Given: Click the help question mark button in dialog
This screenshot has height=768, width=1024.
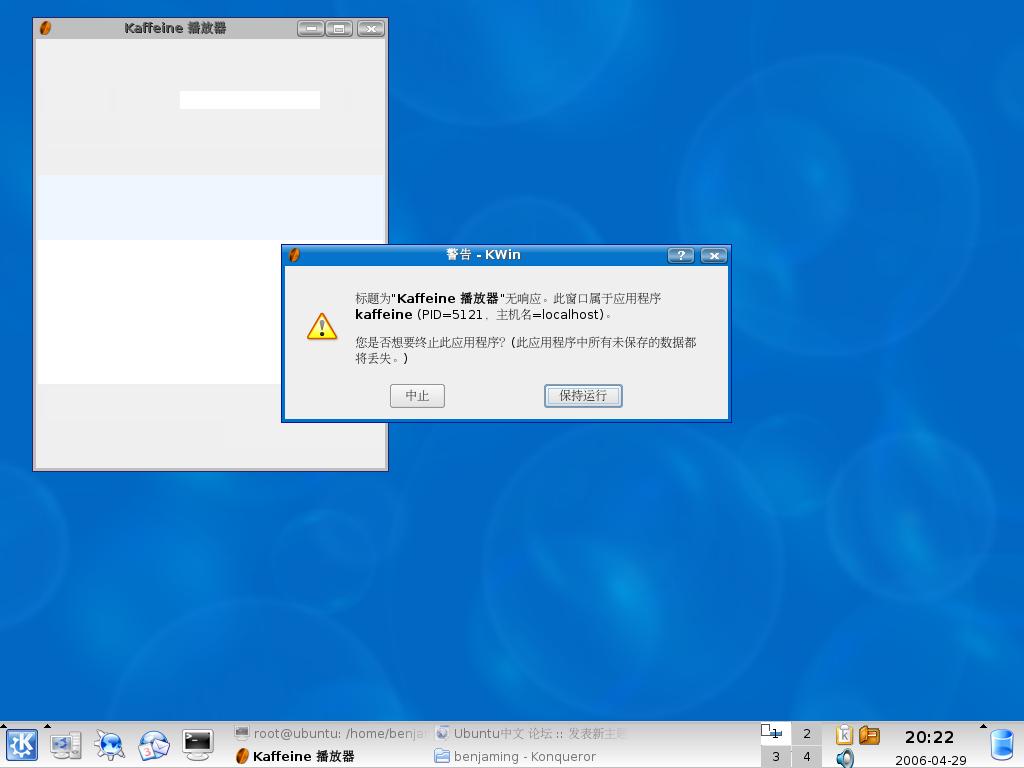Looking at the screenshot, I should pos(680,255).
